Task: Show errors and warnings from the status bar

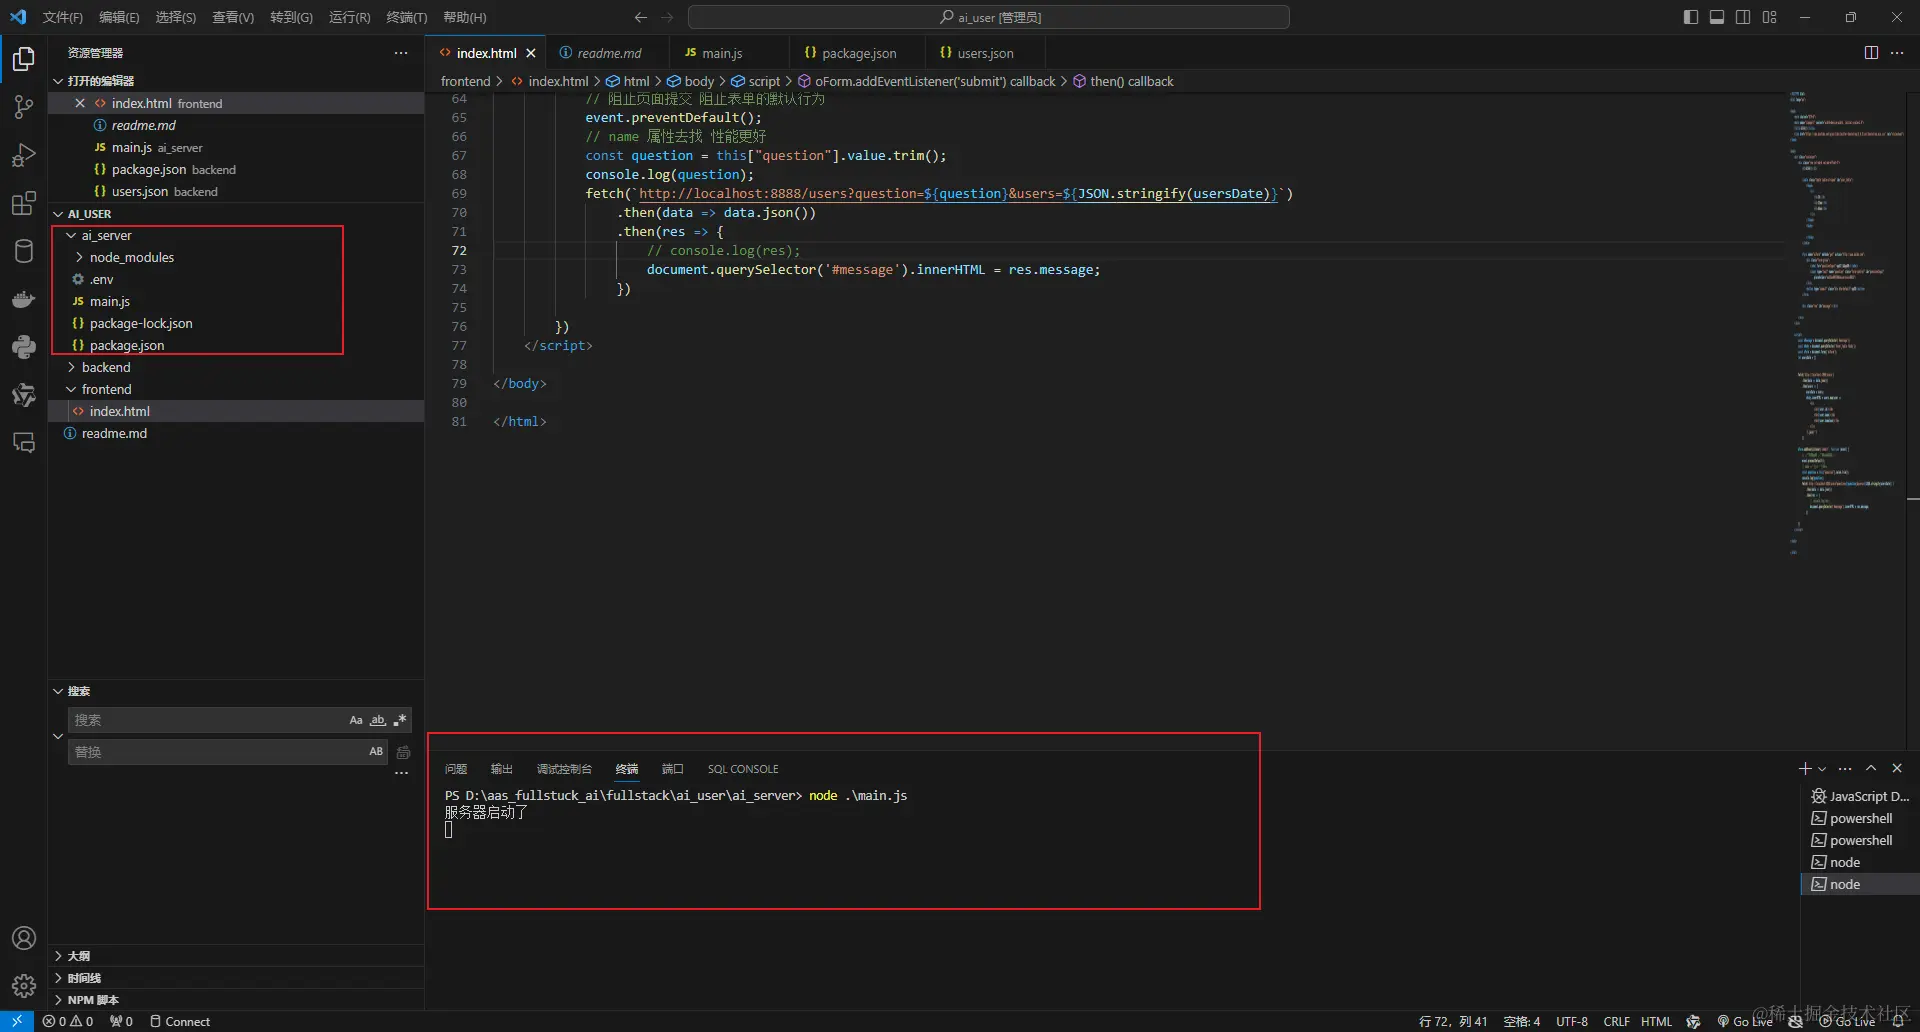Action: (x=68, y=1021)
